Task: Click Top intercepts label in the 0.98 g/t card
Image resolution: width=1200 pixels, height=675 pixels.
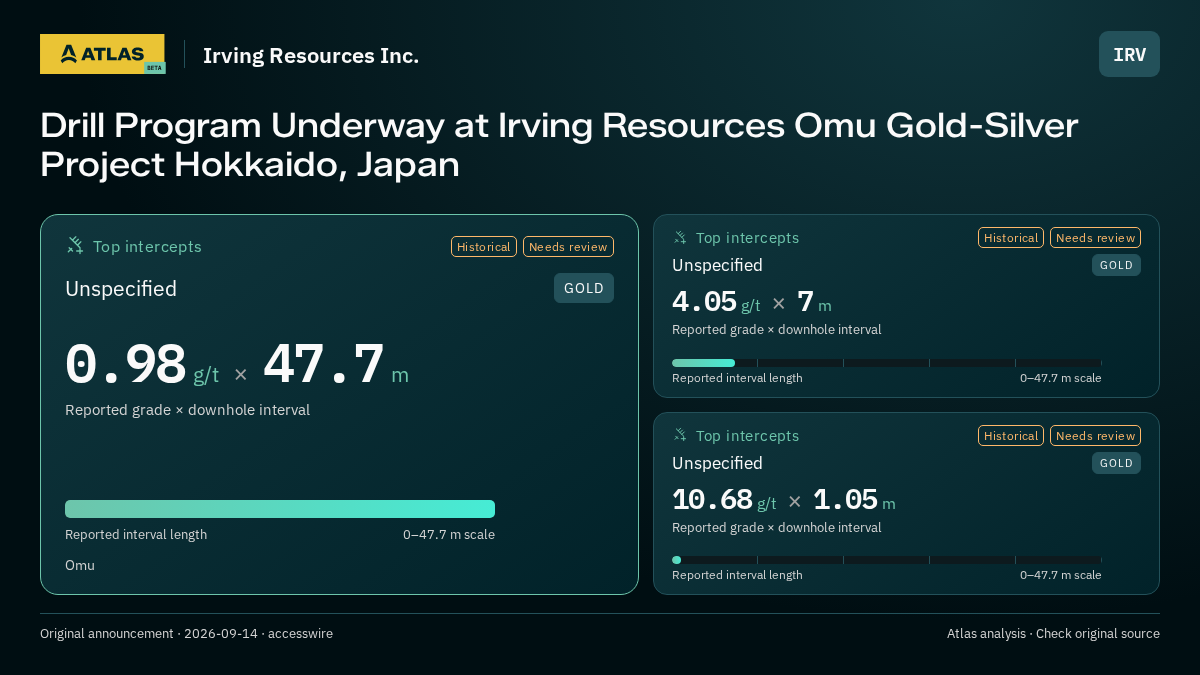Action: tap(147, 246)
